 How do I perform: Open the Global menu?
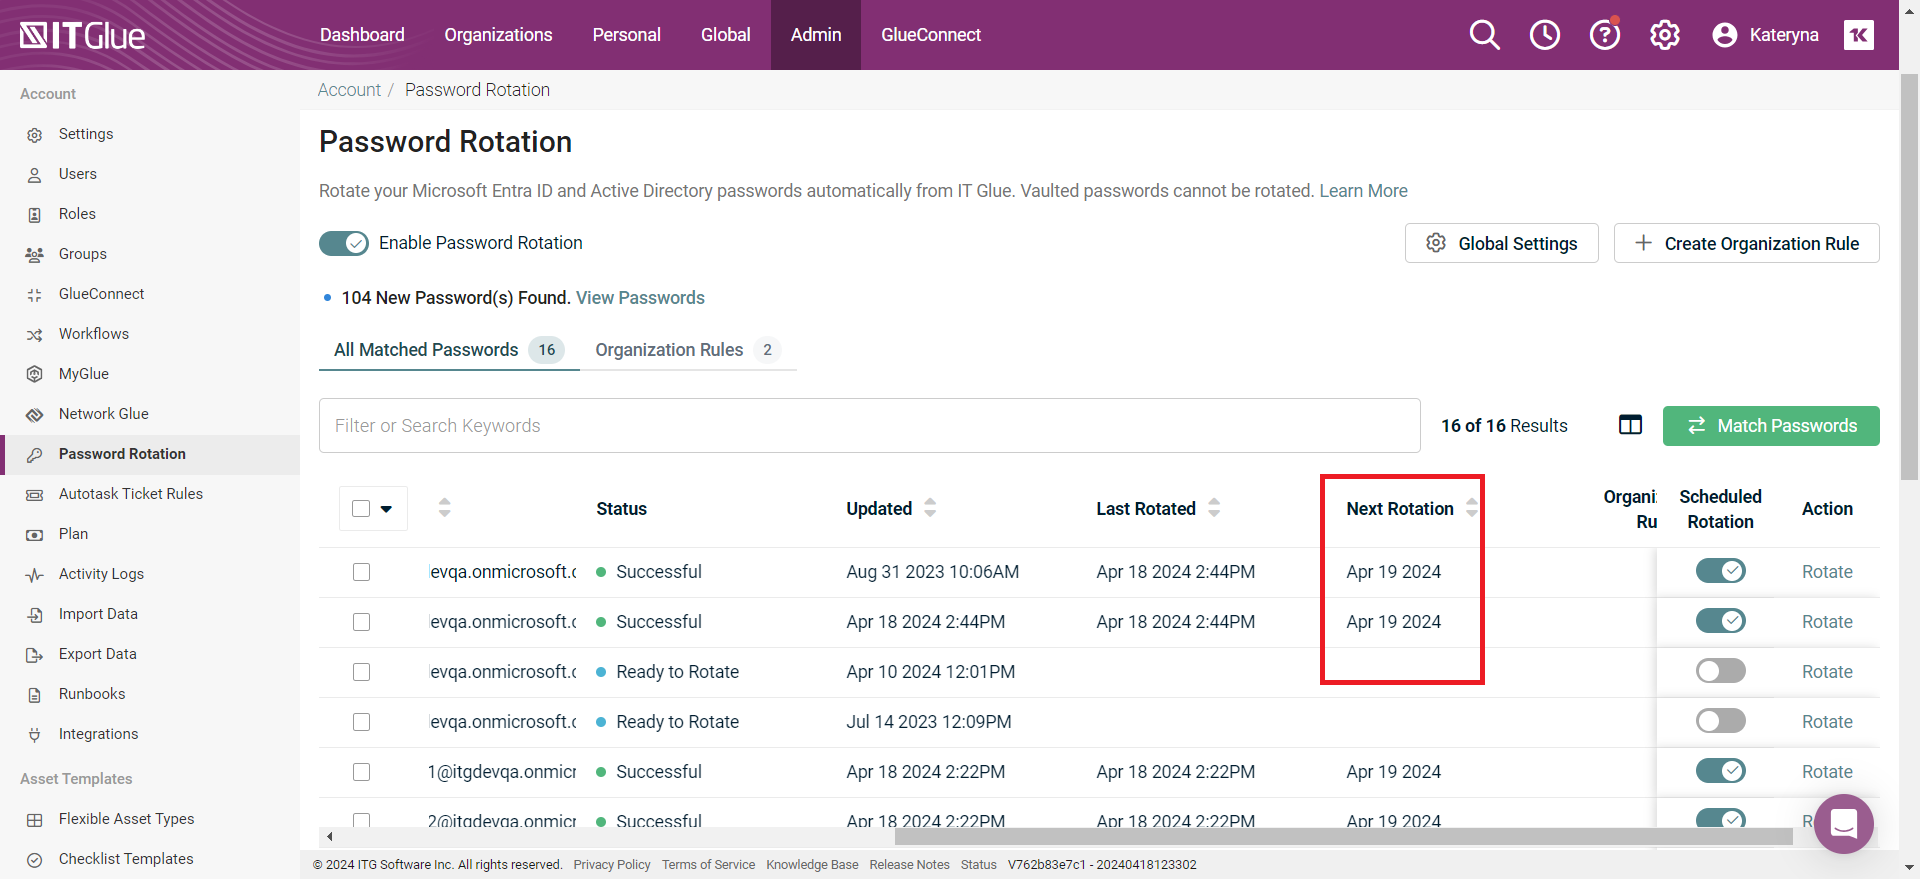(725, 35)
